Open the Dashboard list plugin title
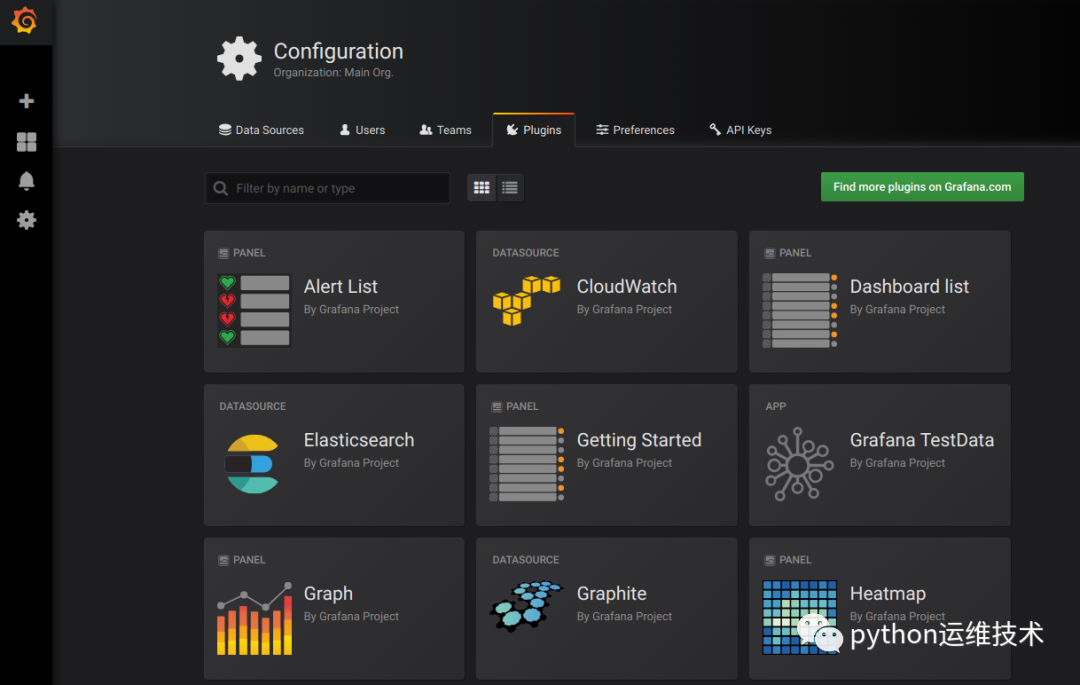The image size is (1080, 685). click(909, 286)
